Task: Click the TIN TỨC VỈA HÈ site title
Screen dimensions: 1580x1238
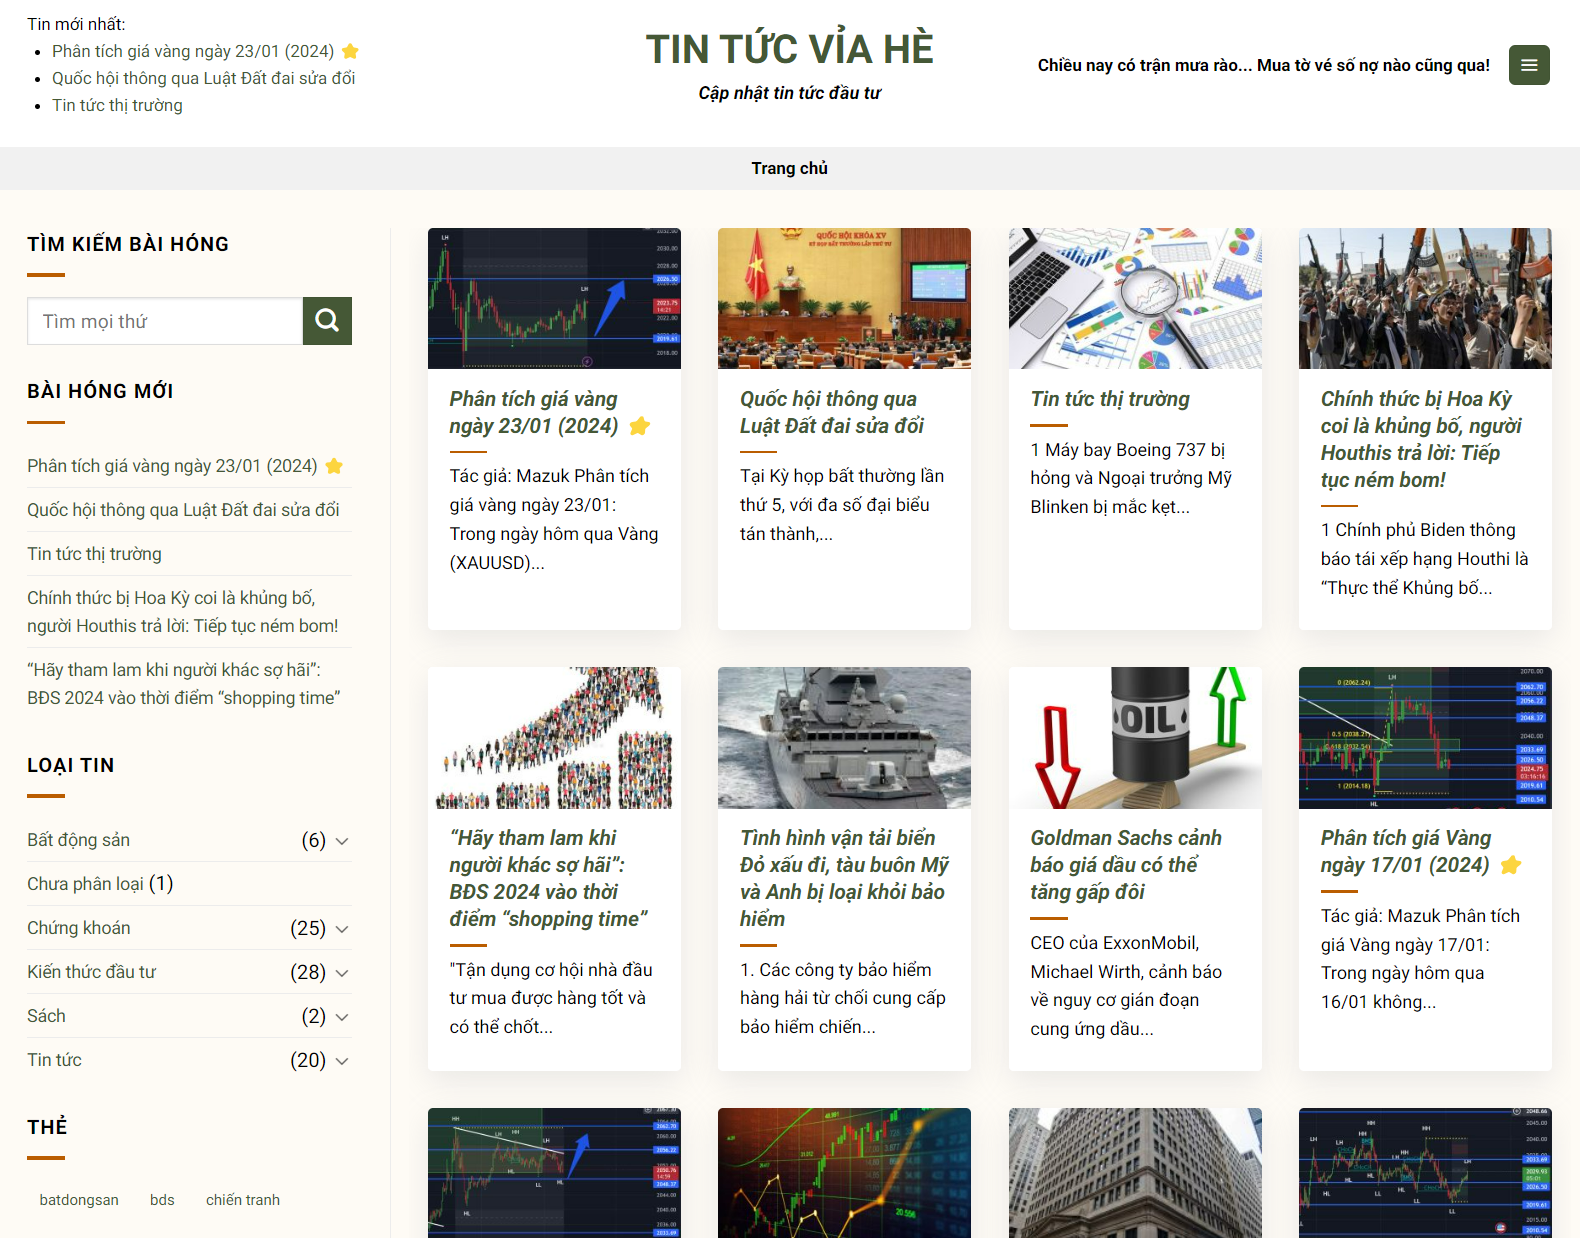Action: 789,49
